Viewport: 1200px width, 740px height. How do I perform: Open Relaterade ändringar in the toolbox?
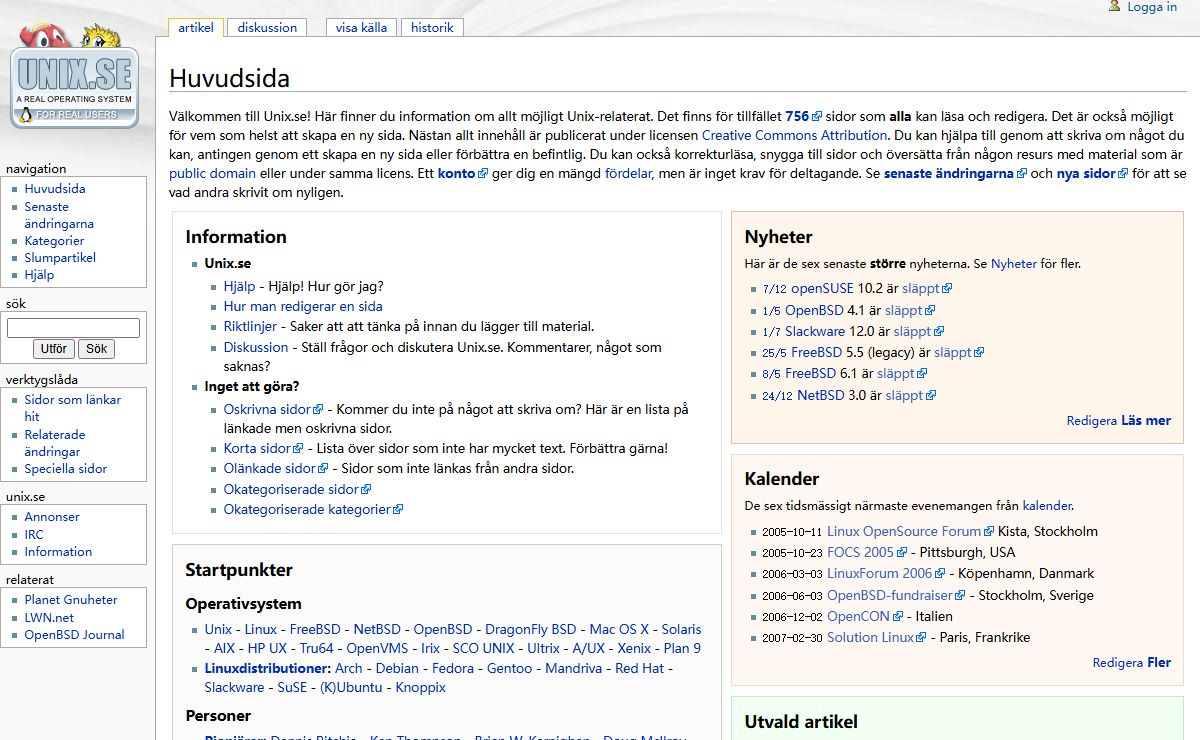pos(55,443)
